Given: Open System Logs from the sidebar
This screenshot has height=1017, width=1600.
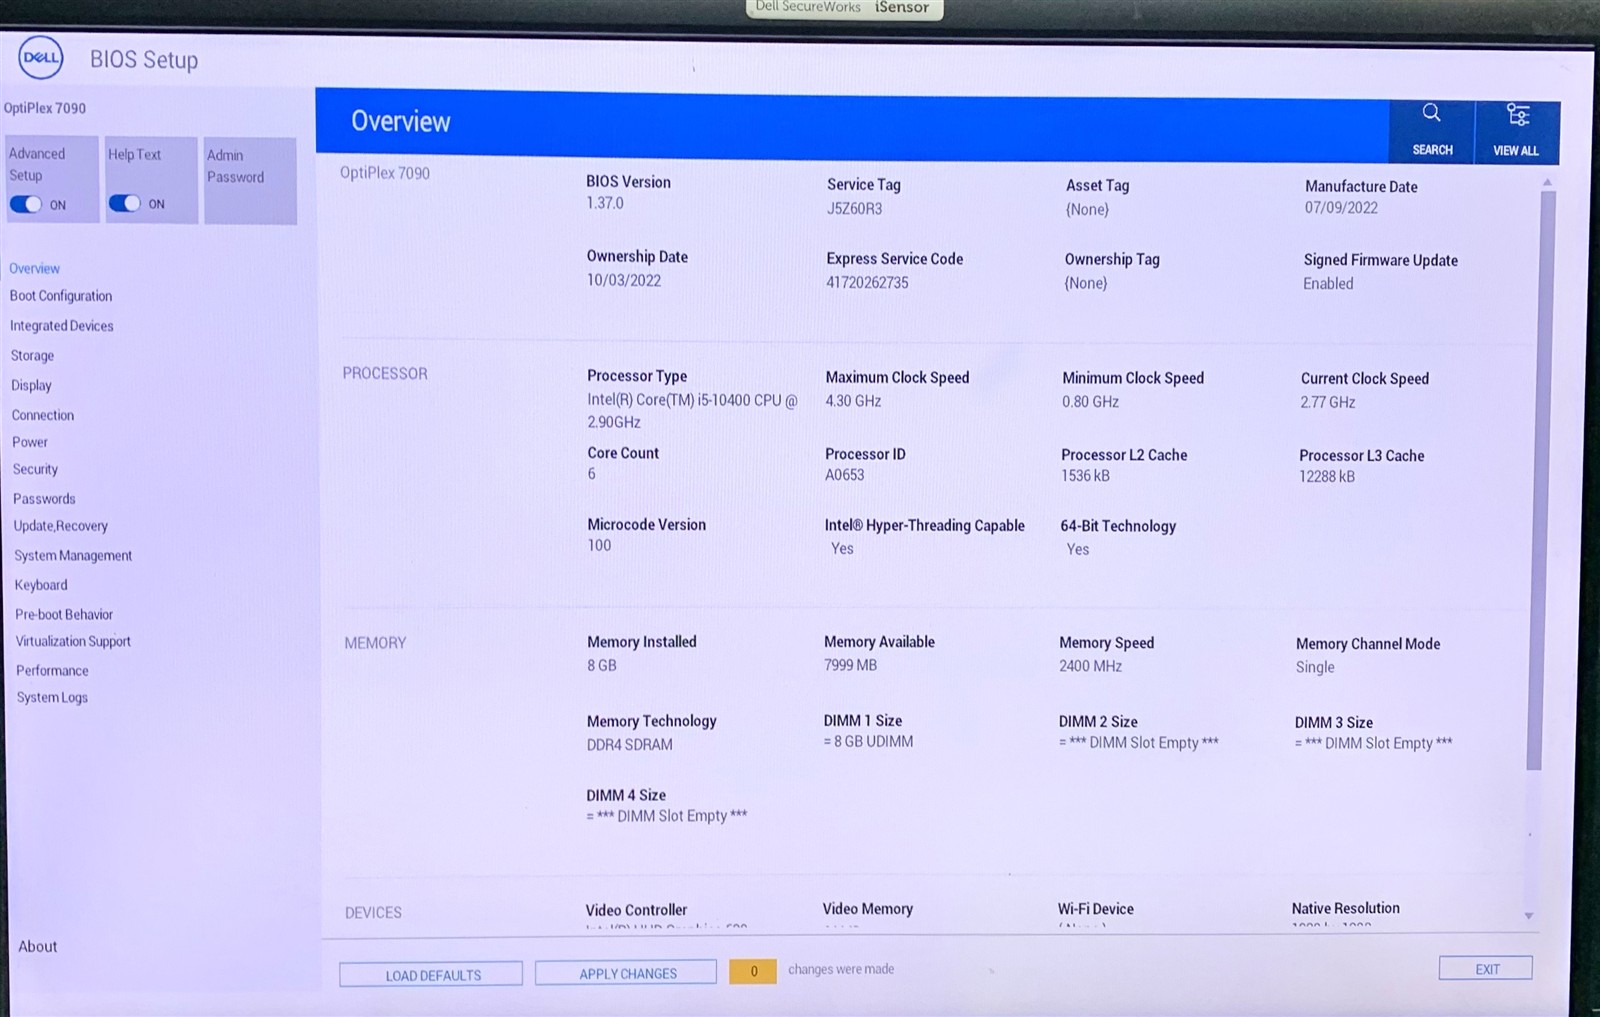Looking at the screenshot, I should (52, 698).
